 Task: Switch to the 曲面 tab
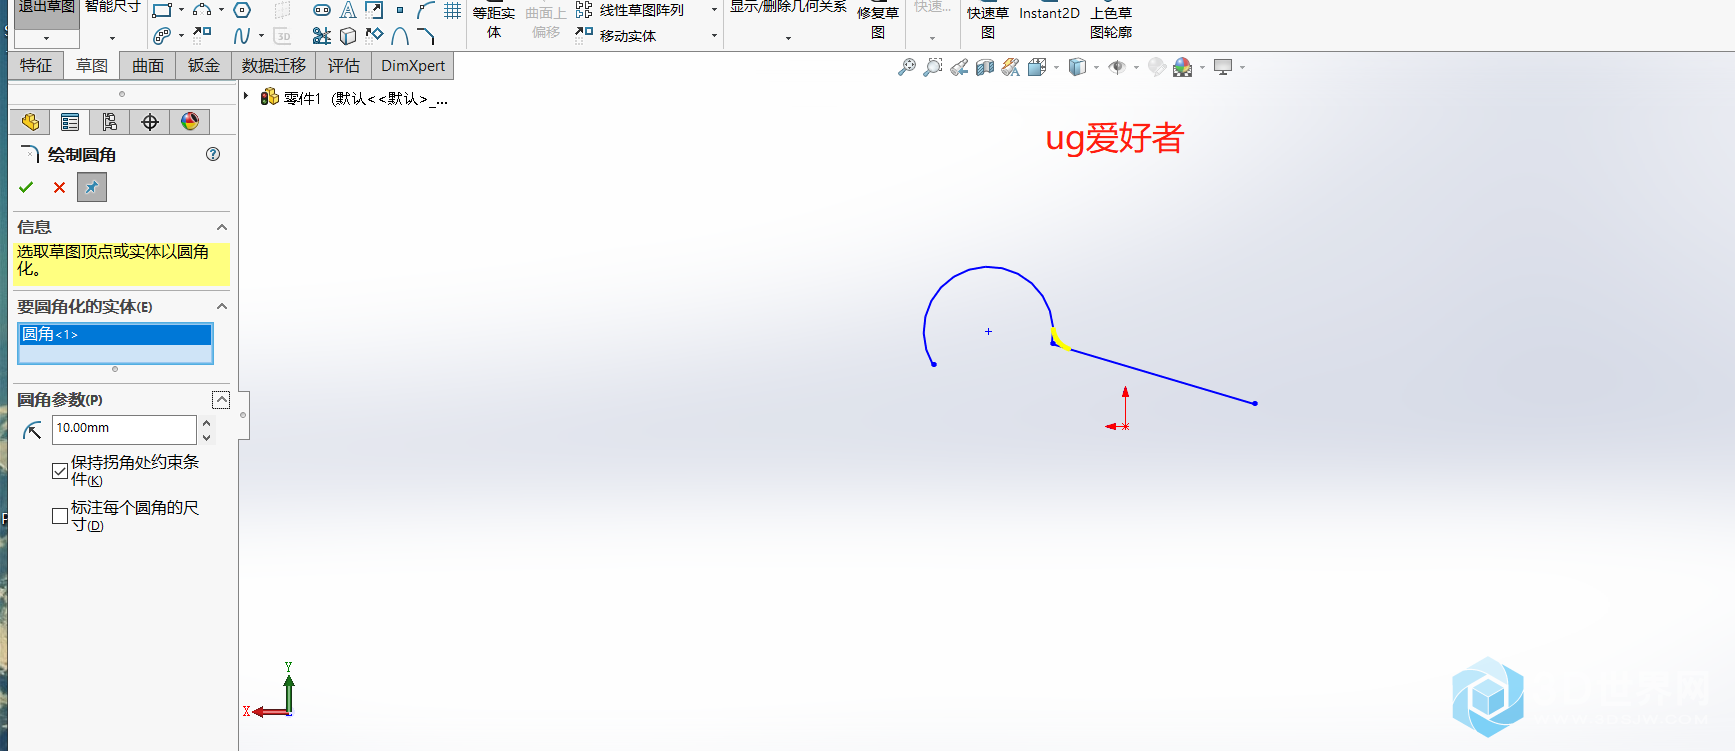point(148,66)
